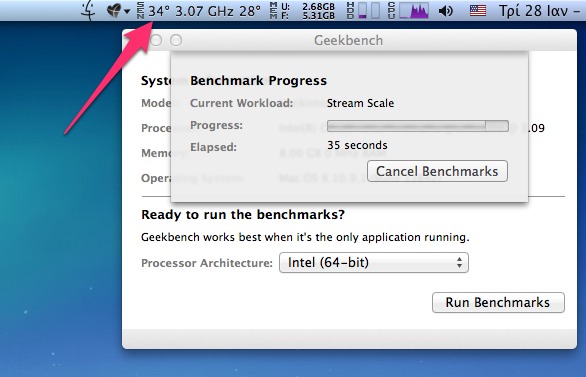Viewport: 586px width, 377px height.
Task: Click the CPU usage graph in menu bar
Action: pos(414,11)
